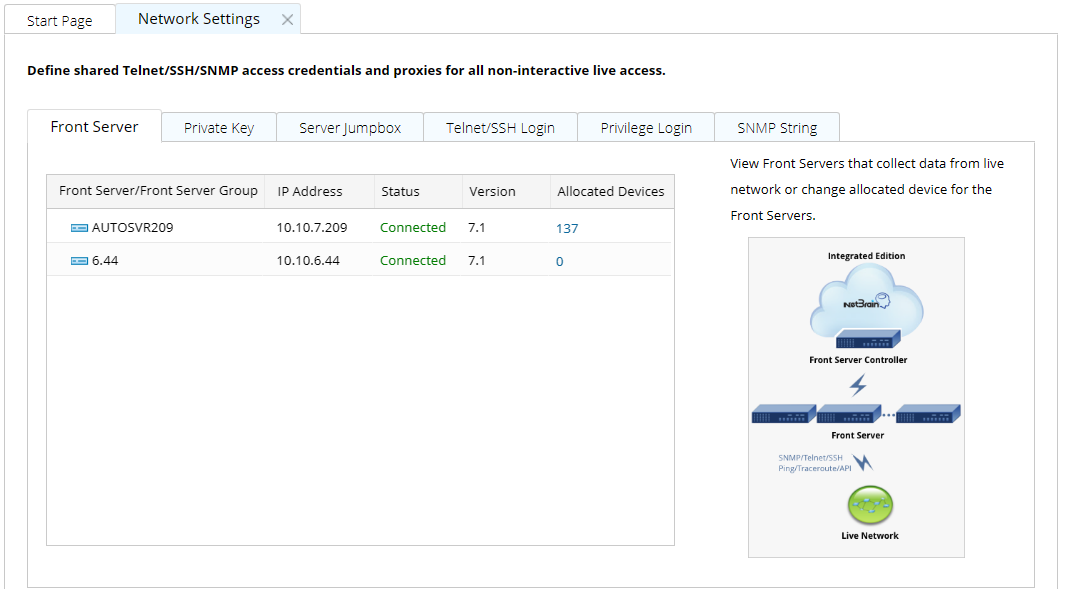Viewport: 1065px width, 589px height.
Task: Open allocated devices link showing 137
Action: 567,228
